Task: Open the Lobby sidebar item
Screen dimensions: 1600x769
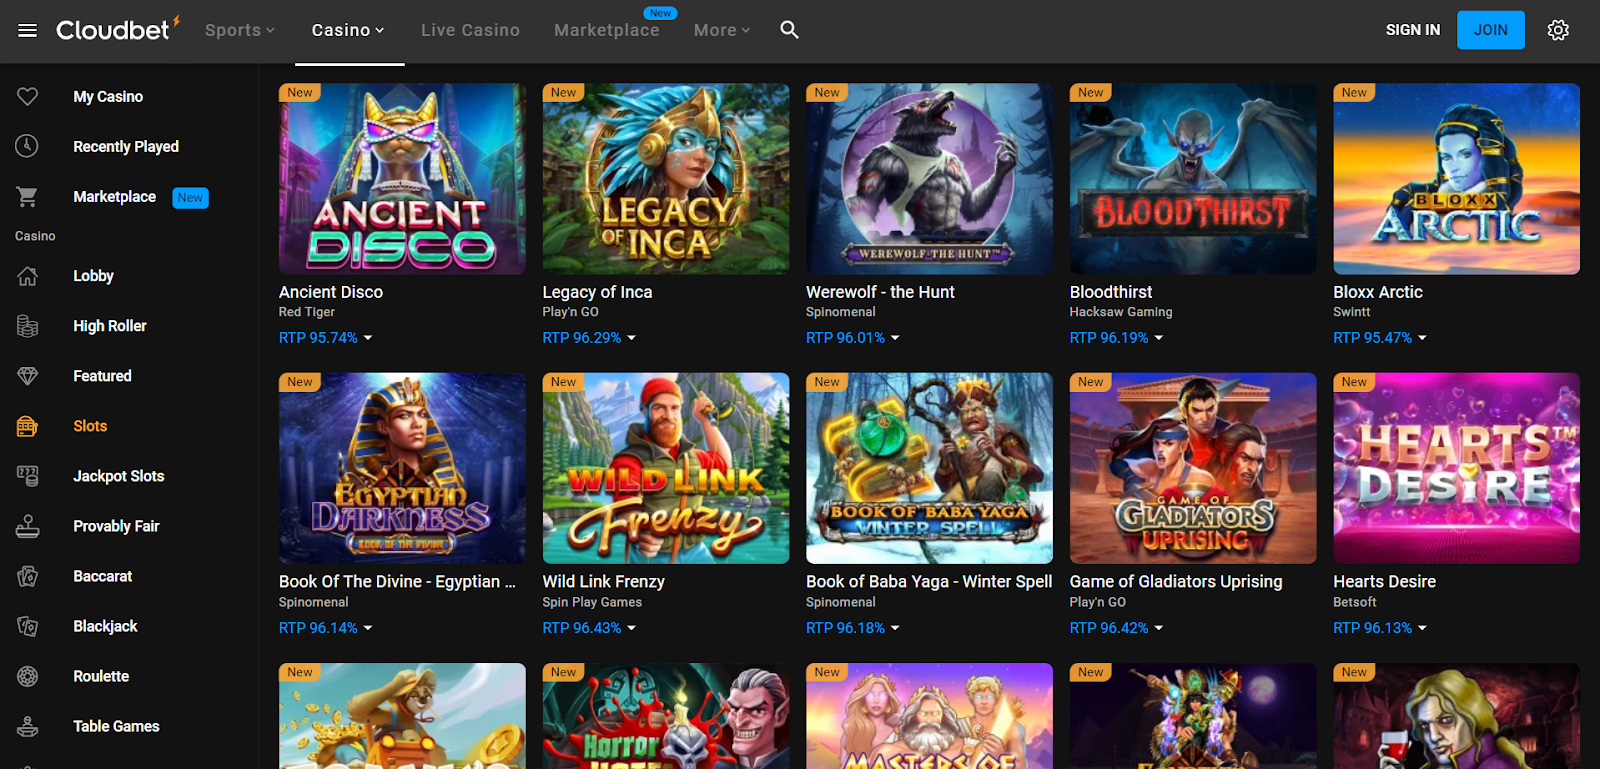Action: click(x=93, y=276)
